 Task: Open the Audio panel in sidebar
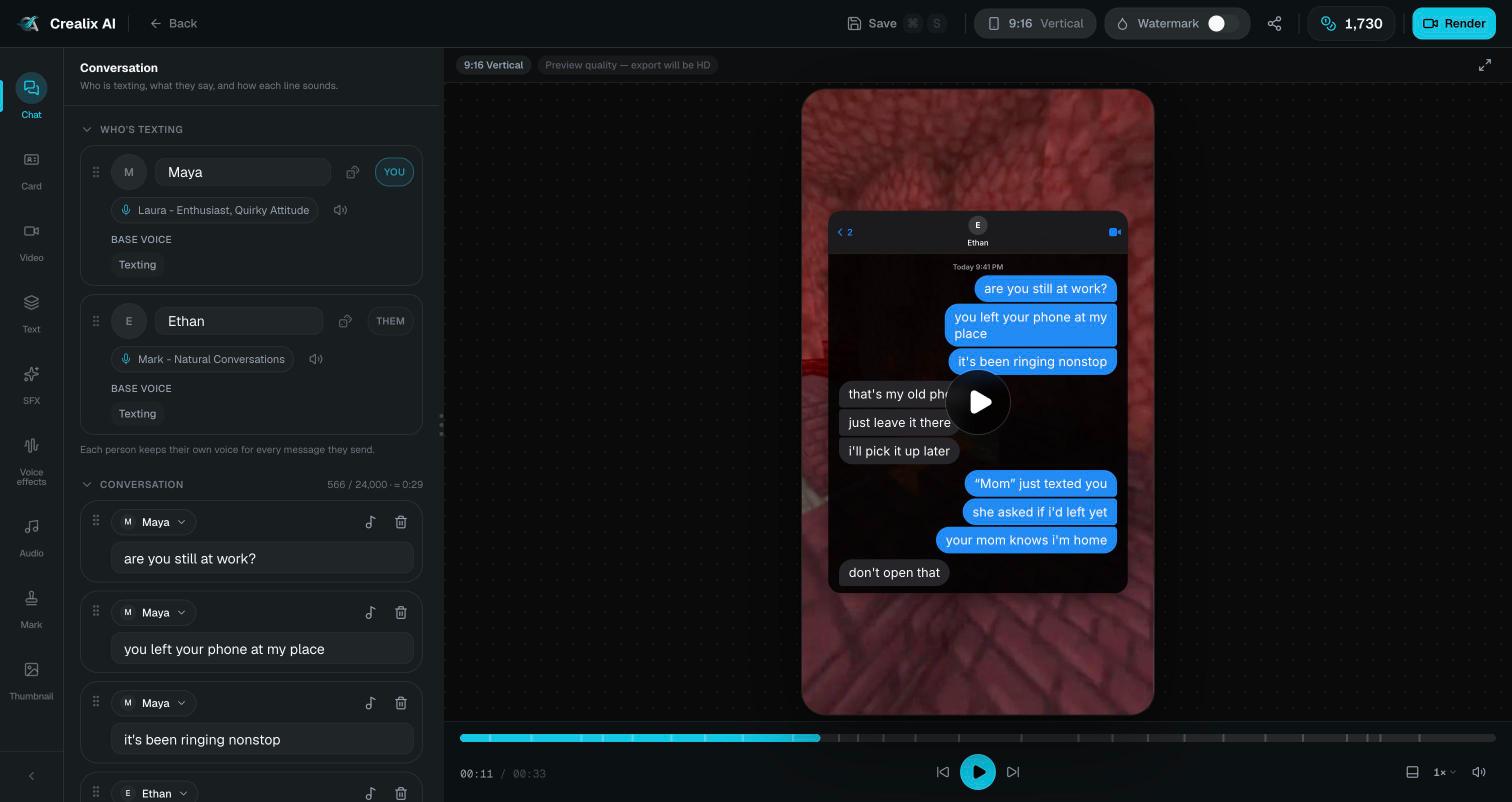(x=31, y=535)
